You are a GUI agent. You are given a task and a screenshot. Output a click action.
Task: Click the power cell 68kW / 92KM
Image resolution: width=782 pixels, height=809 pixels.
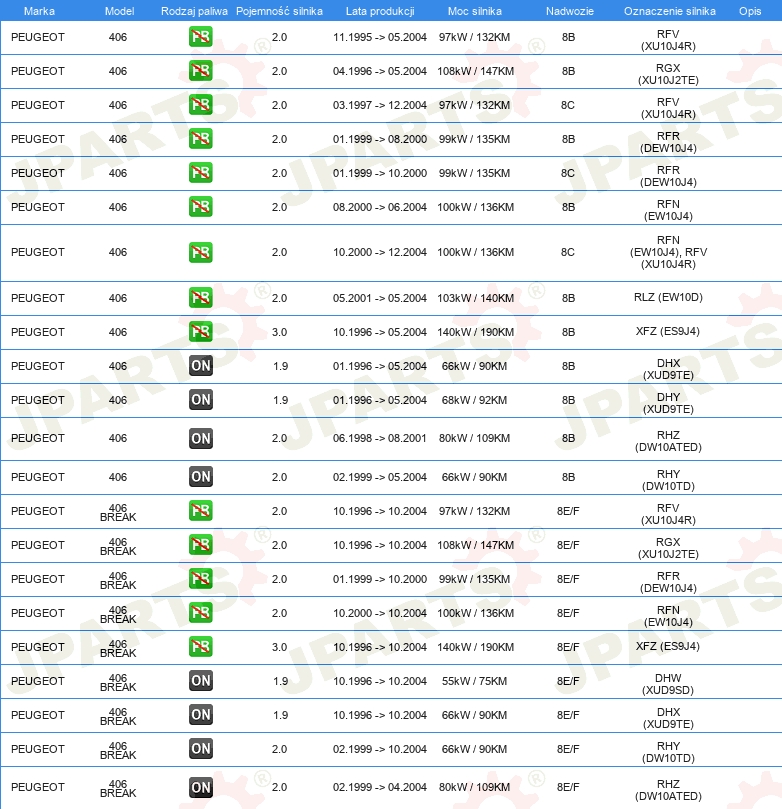click(474, 400)
